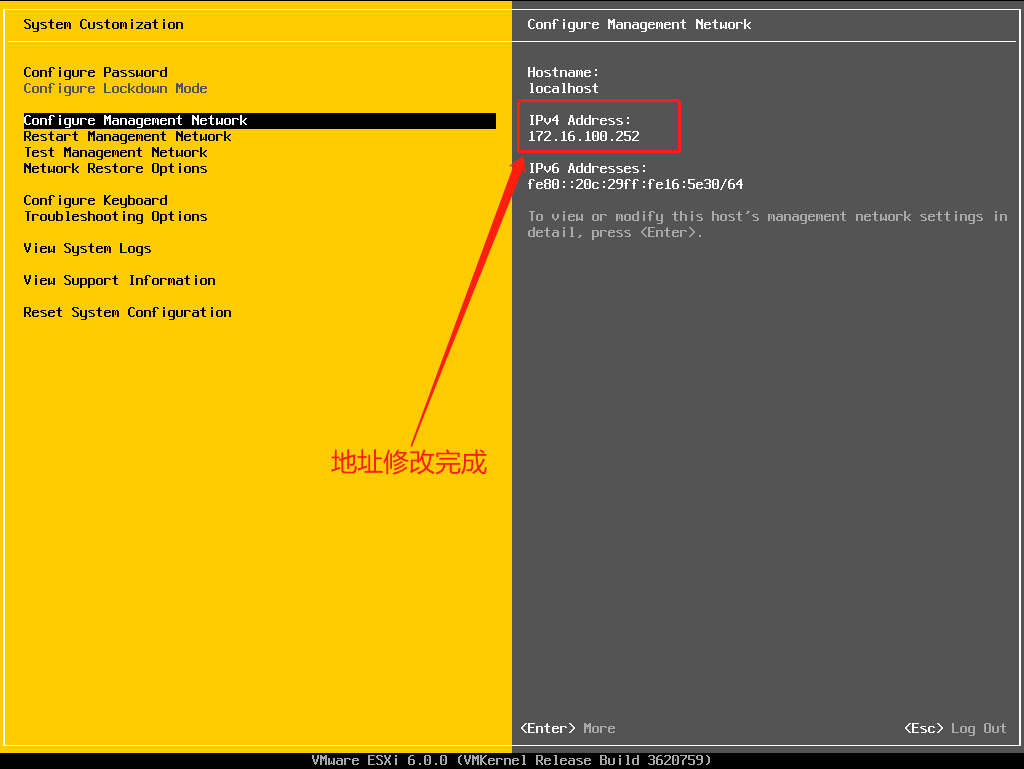Click the System Customization panel title
Screen dimensions: 1024x769
tap(103, 24)
